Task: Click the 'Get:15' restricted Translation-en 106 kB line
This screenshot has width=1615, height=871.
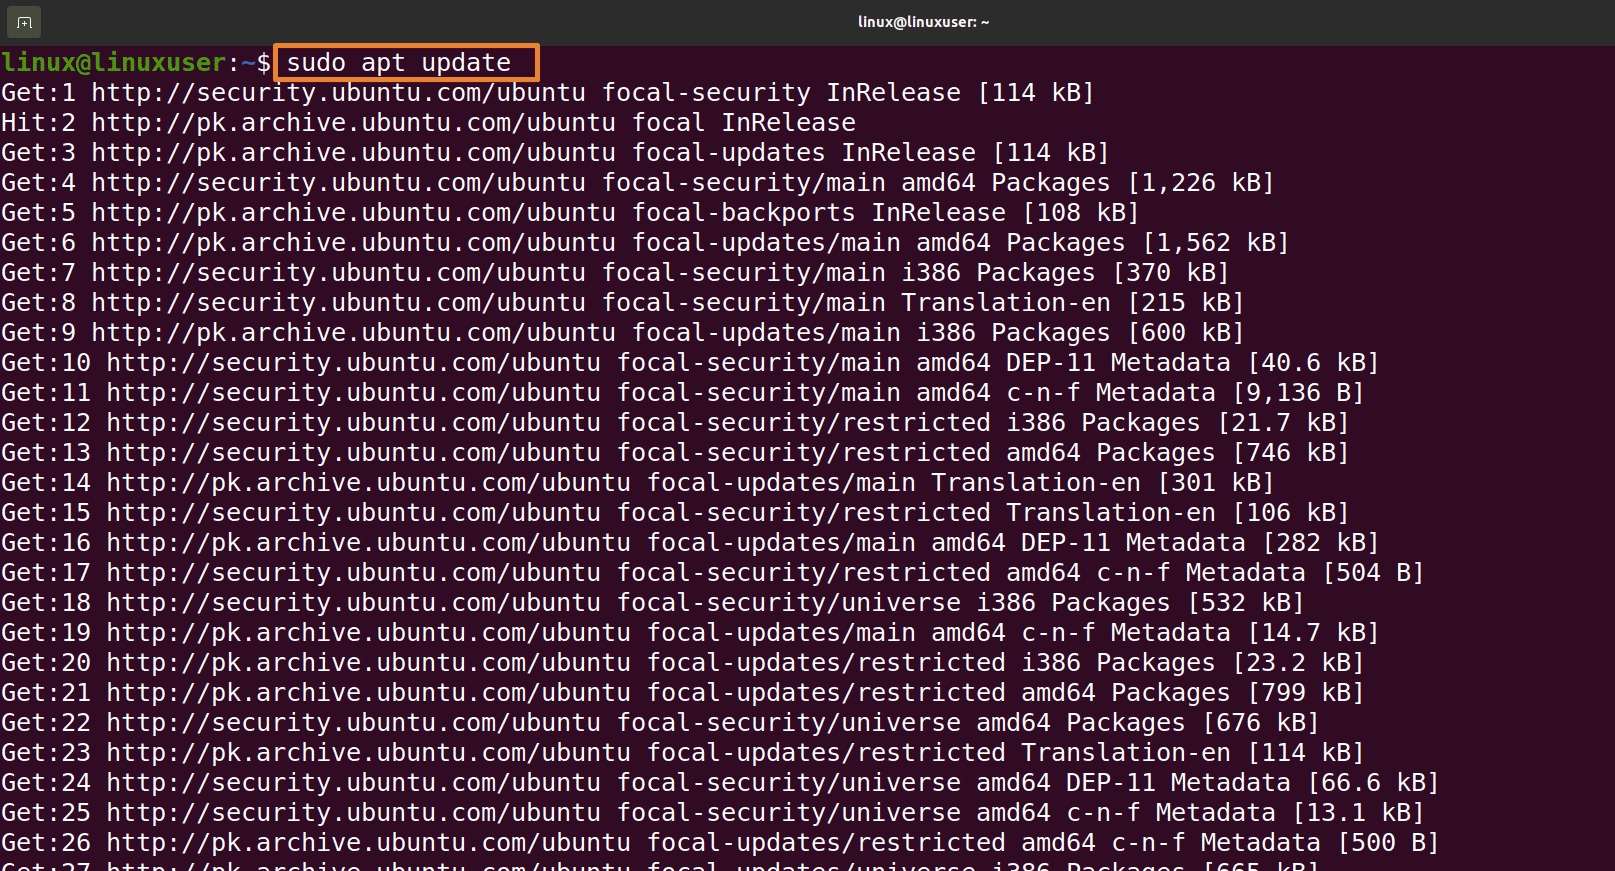Action: coord(675,513)
